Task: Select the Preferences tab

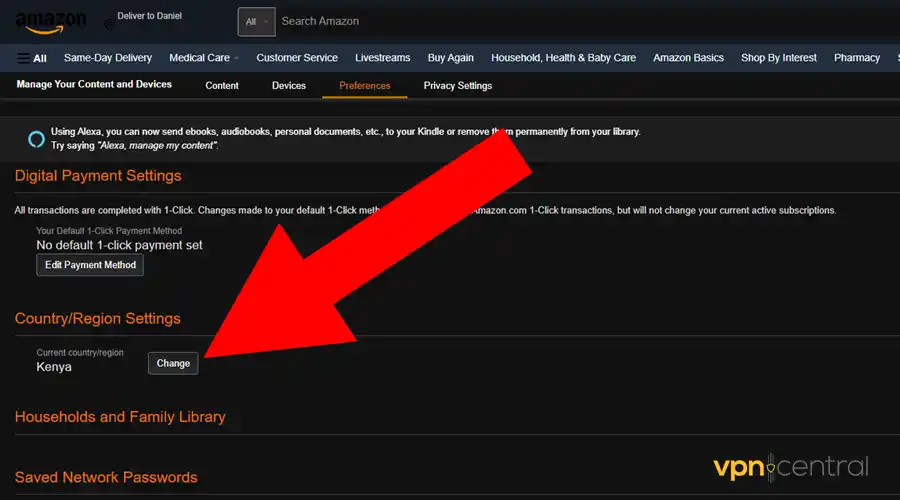Action: pos(365,86)
